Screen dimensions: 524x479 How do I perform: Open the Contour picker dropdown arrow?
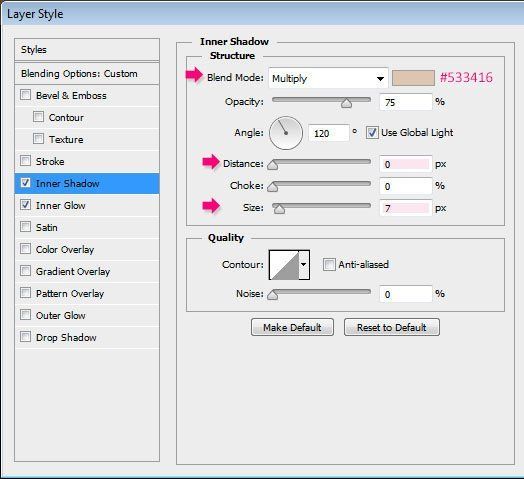click(303, 264)
